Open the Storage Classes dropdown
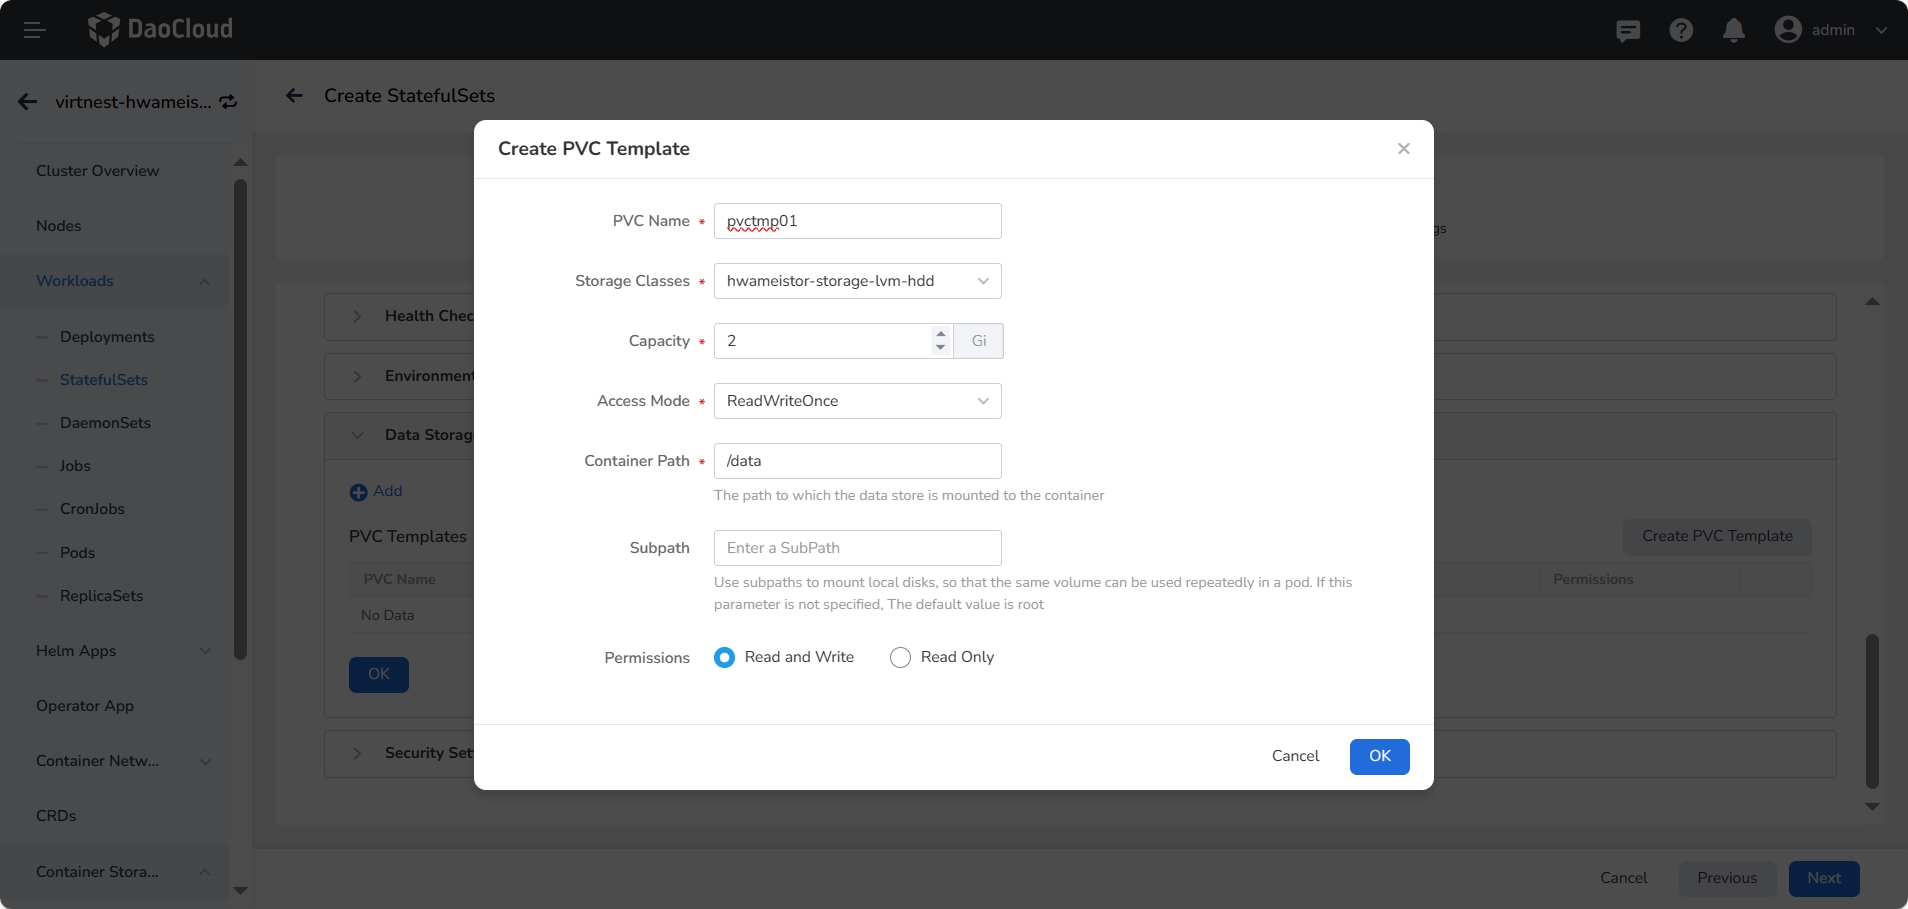The image size is (1908, 909). pos(857,281)
